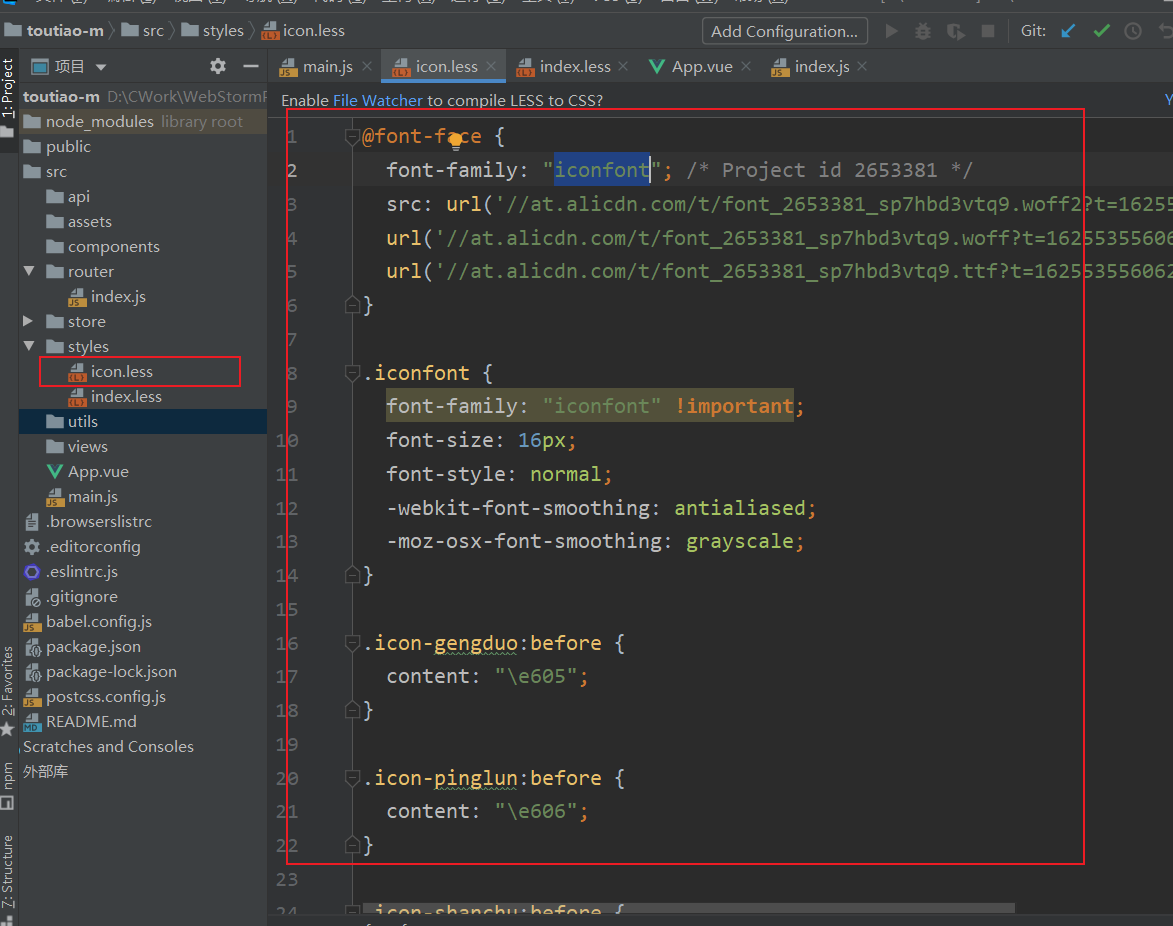Close the main.js editor tab
Viewport: 1173px width, 926px height.
pos(367,67)
